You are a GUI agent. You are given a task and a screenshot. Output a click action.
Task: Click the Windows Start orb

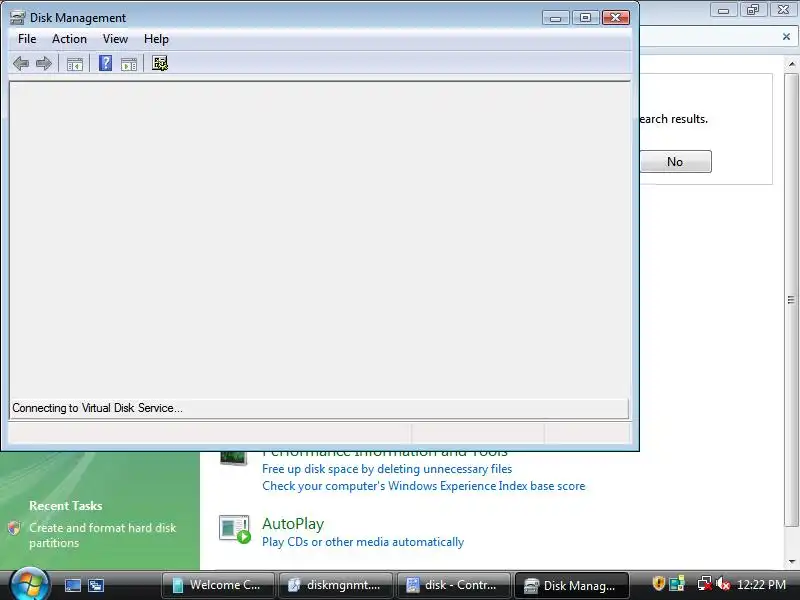[x=30, y=584]
